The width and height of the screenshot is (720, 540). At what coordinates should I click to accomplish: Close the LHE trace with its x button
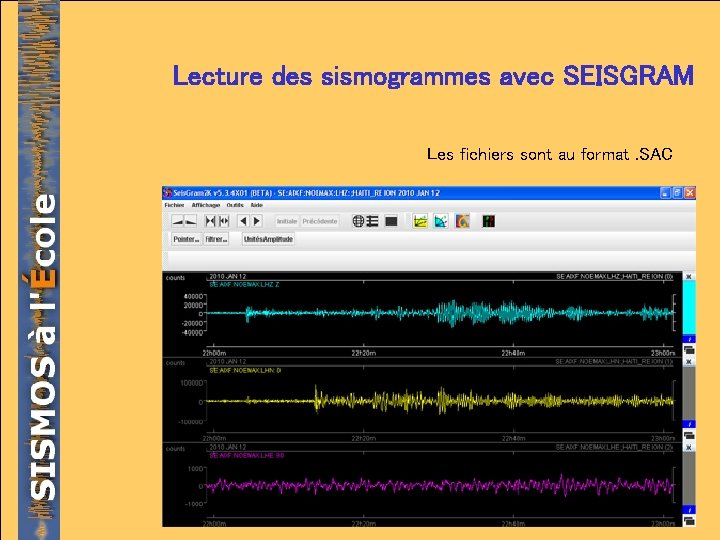click(689, 447)
